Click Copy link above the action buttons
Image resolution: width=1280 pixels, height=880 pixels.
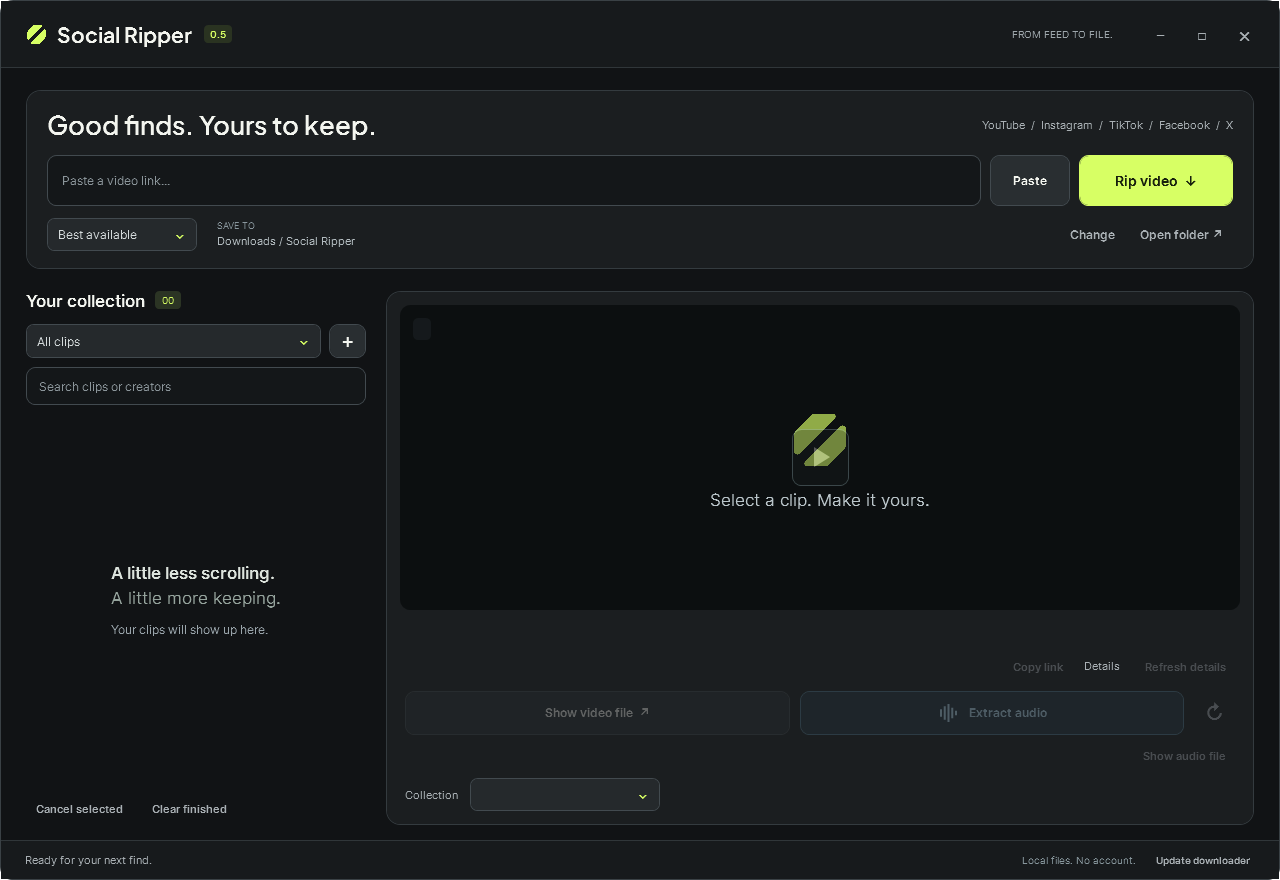point(1038,667)
